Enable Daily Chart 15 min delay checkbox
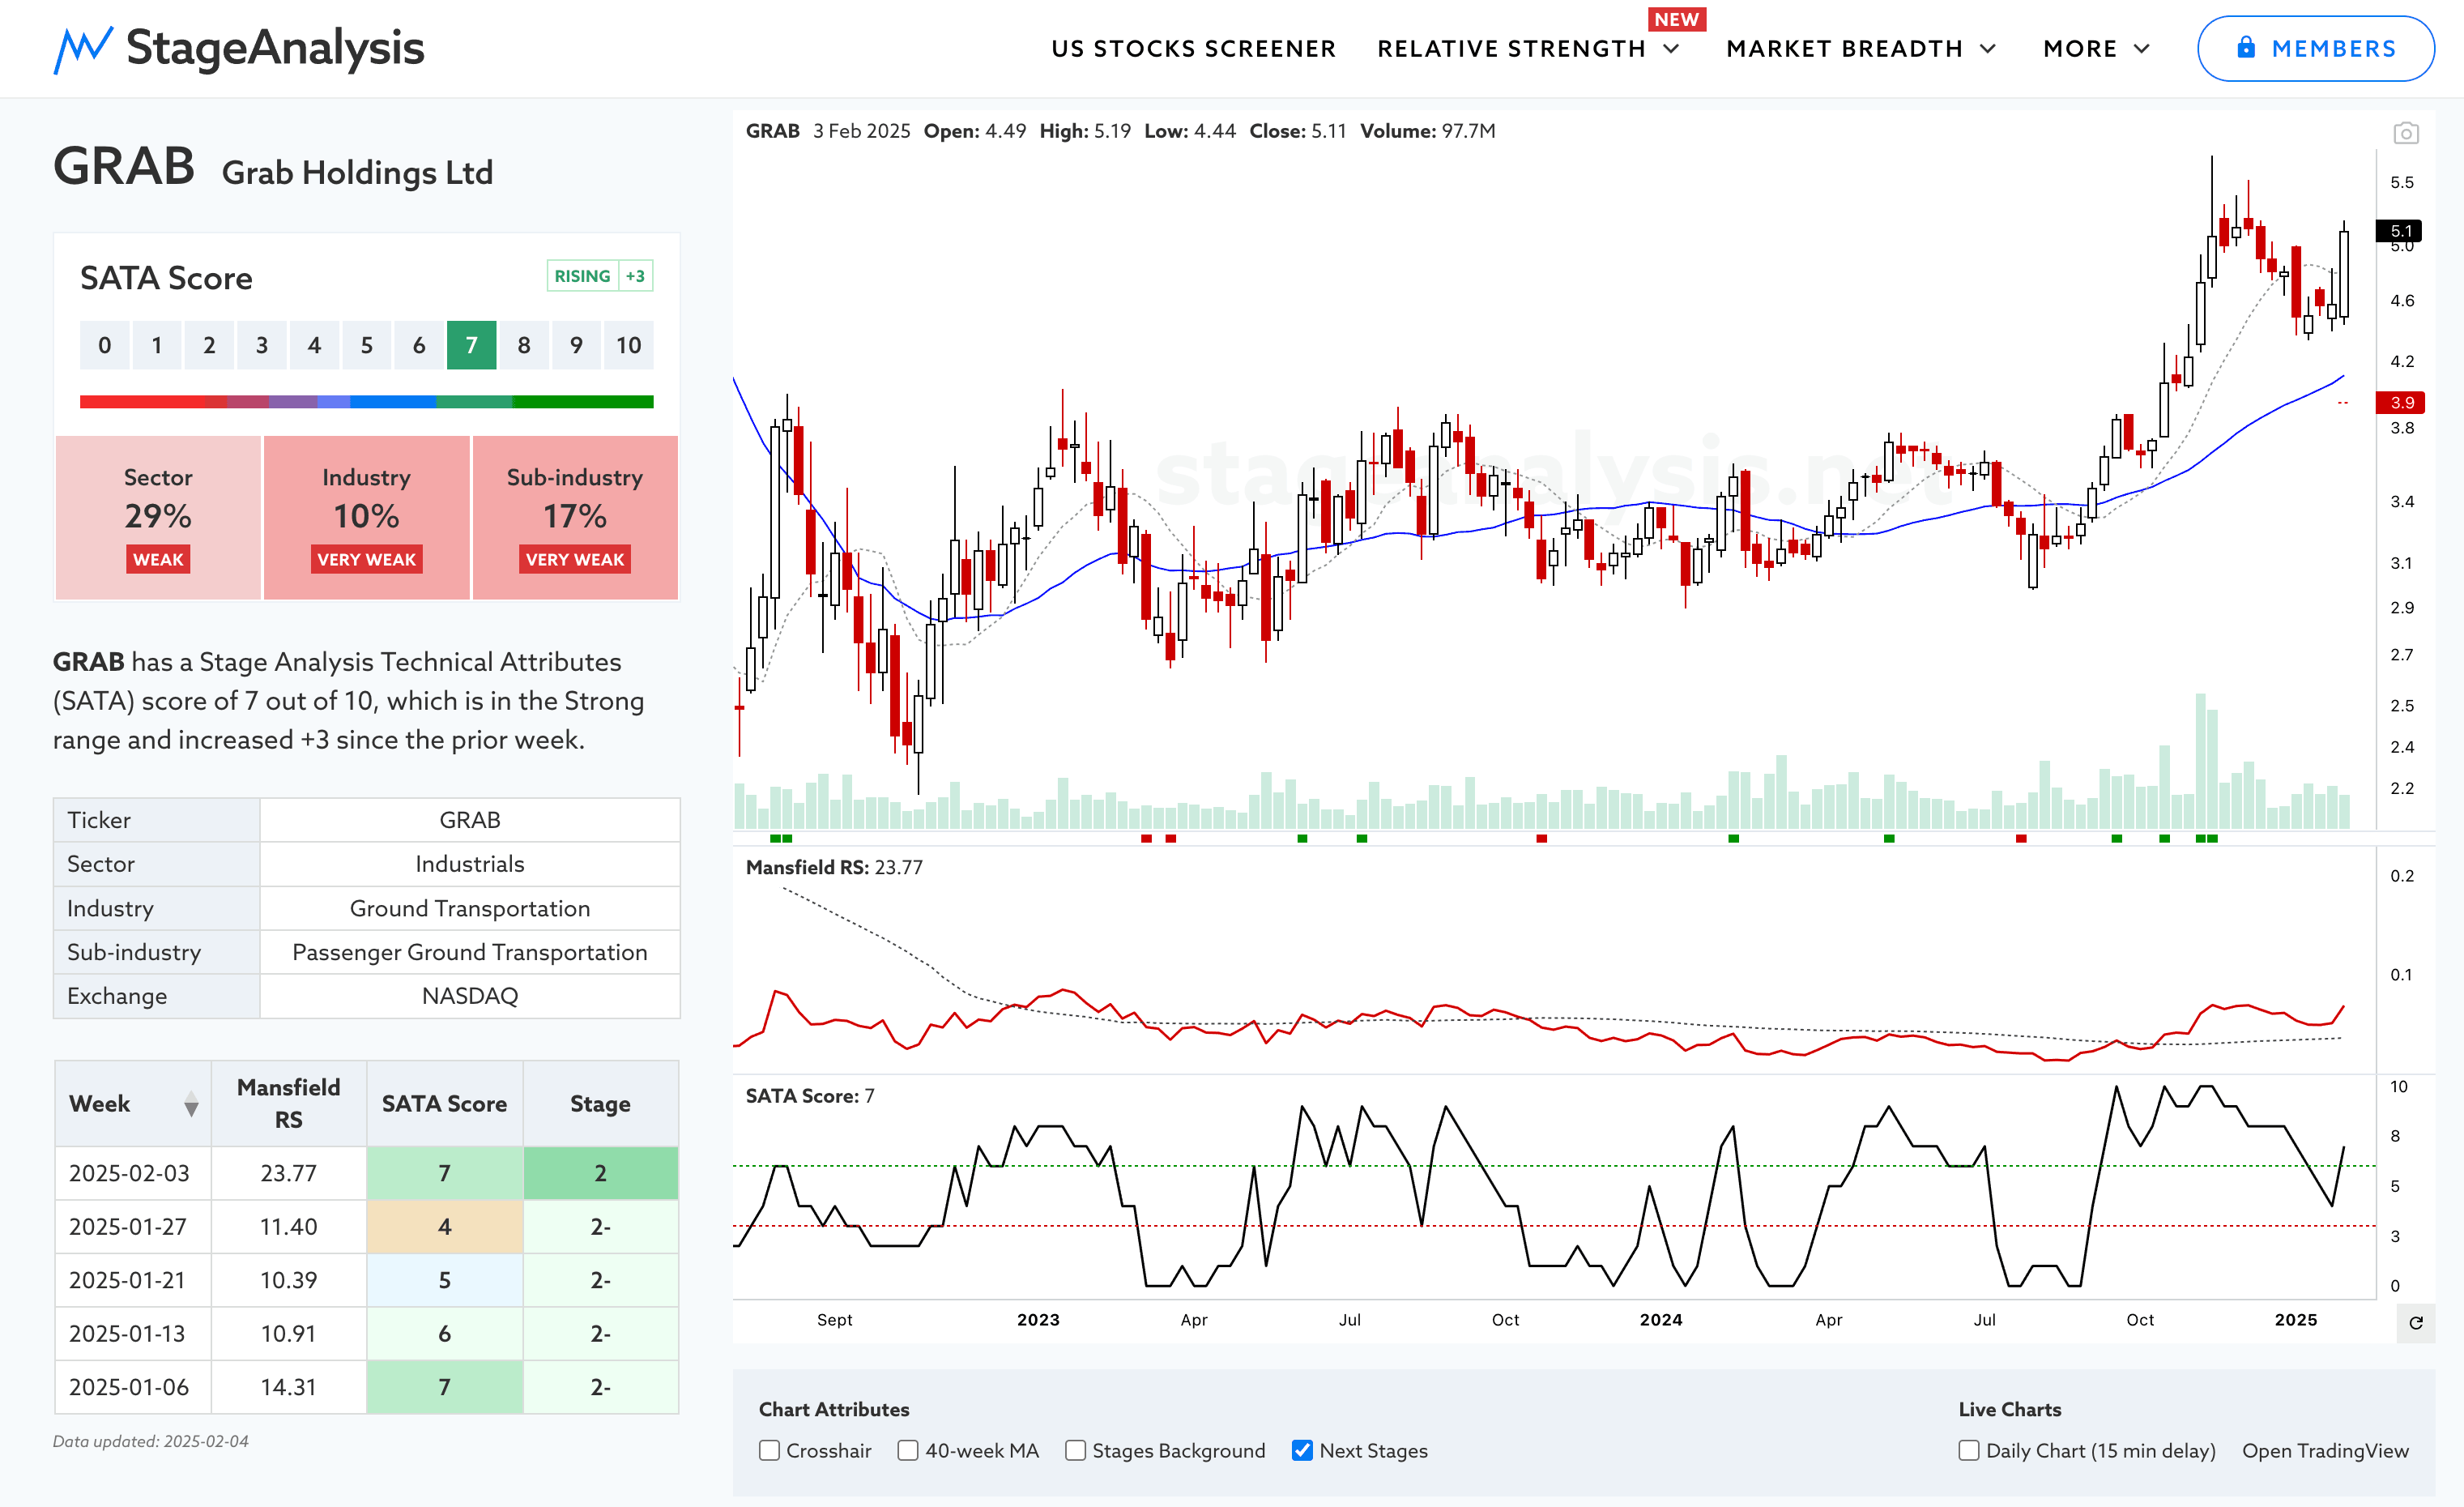This screenshot has width=2464, height=1507. [1969, 1450]
